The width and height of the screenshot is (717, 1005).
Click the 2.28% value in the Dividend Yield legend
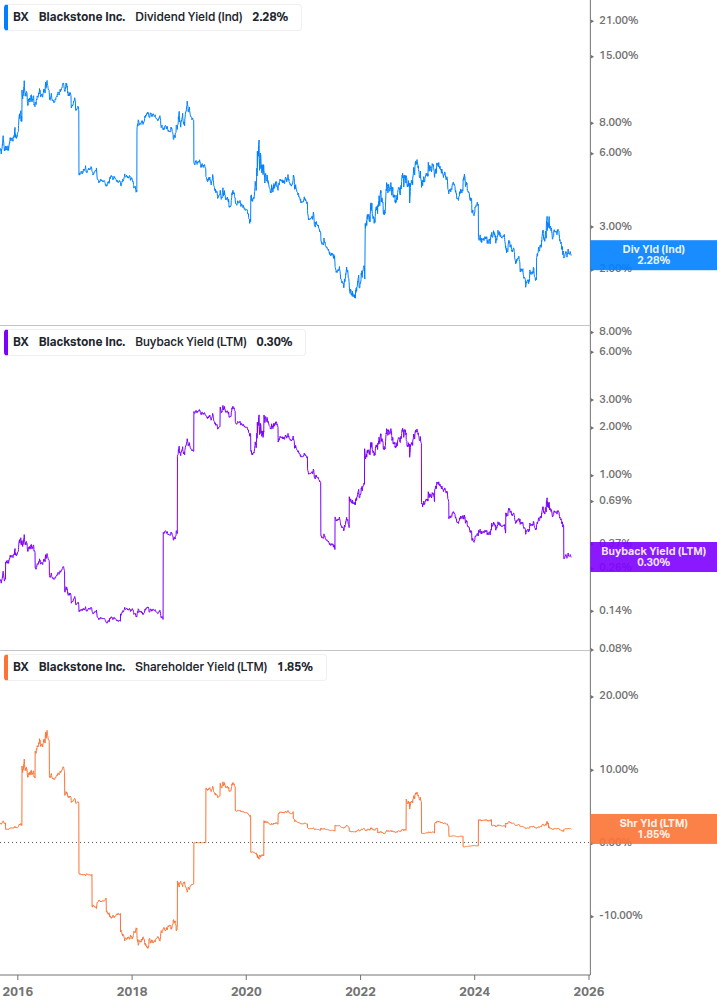(x=270, y=17)
